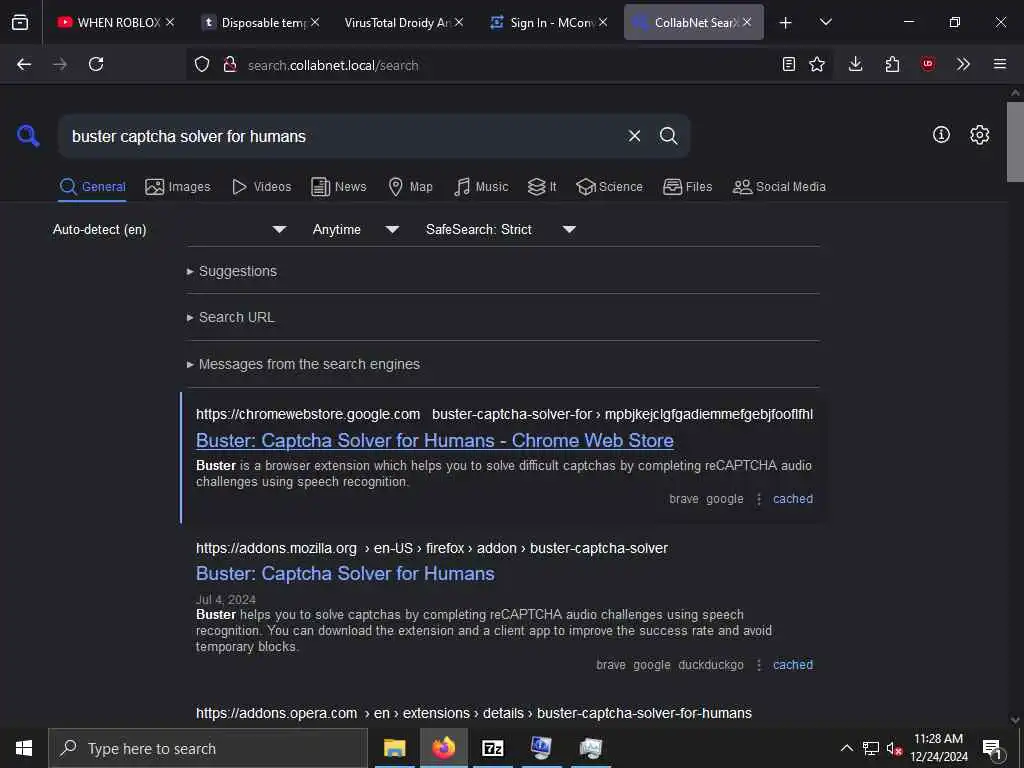Click into the search query field
Screen dimensions: 1024x768
click(x=340, y=136)
